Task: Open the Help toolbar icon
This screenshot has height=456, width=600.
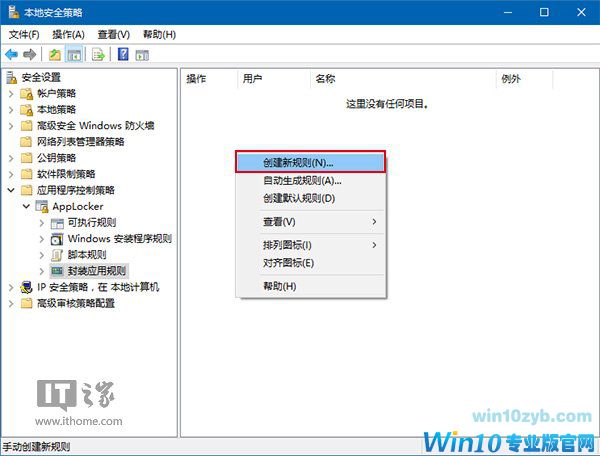Action: tap(123, 54)
